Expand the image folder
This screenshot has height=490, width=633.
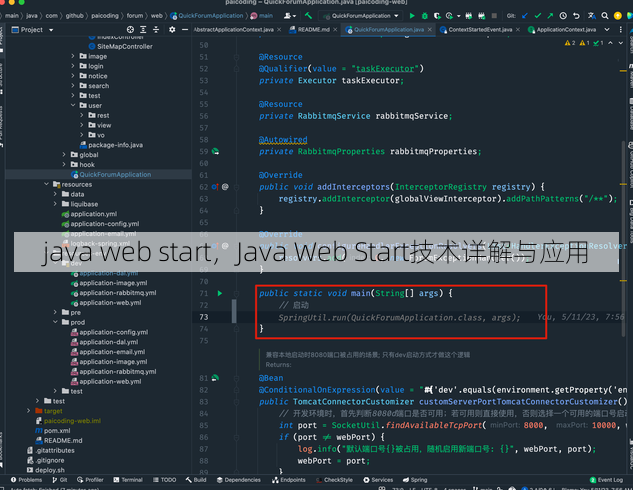(x=73, y=56)
